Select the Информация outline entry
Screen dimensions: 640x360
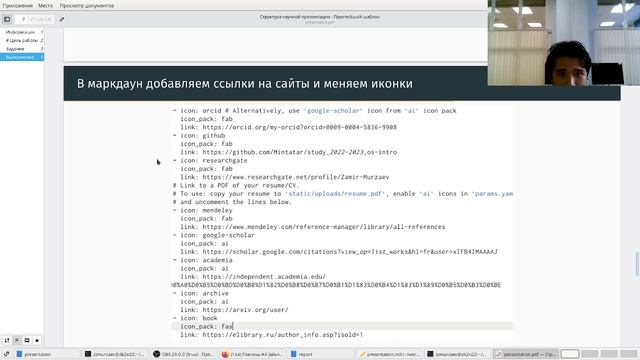[x=22, y=32]
